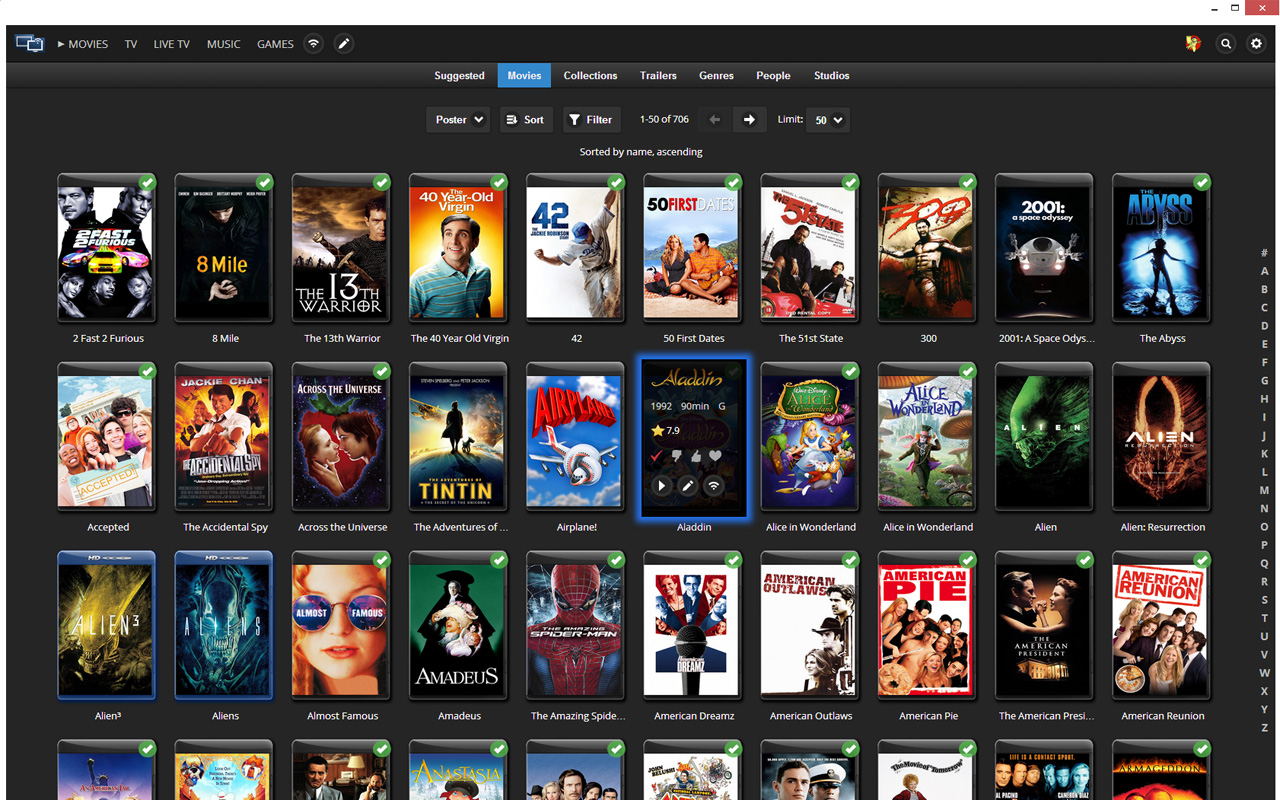Open the Alien: Resurrection title link
Screen dimensions: 1280x800
pos(1162,527)
